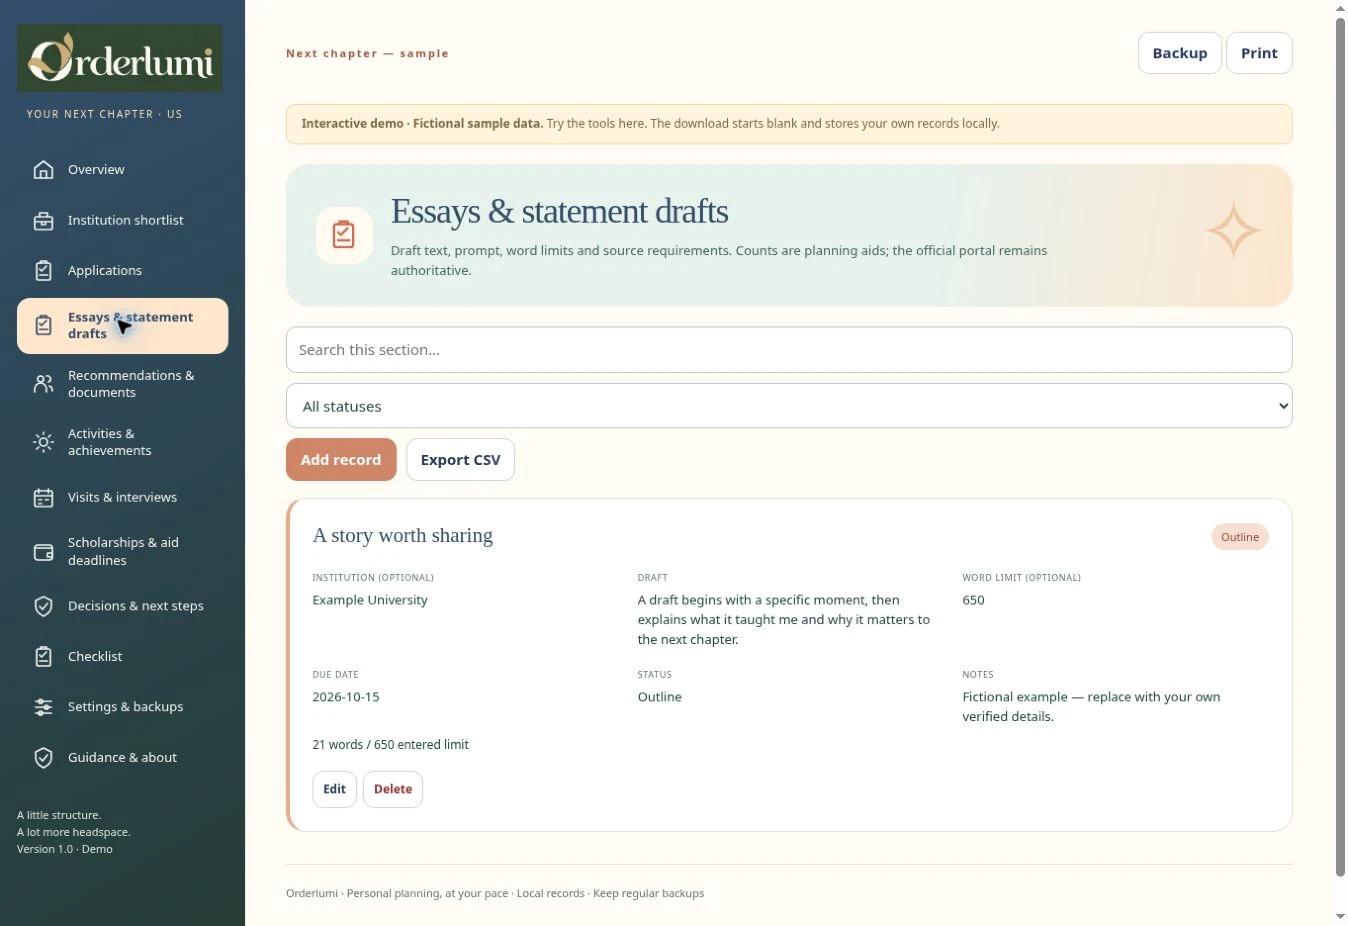Click the due date 2026-10-15
This screenshot has height=926, width=1348.
(346, 697)
